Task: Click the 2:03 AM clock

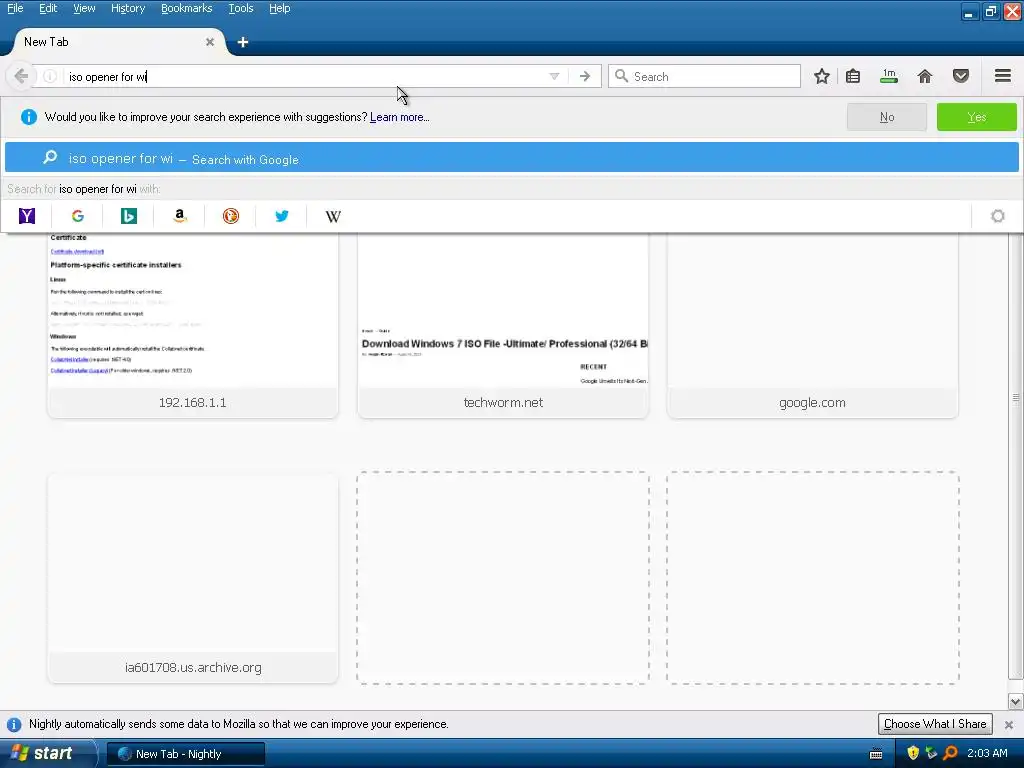Action: pos(987,753)
